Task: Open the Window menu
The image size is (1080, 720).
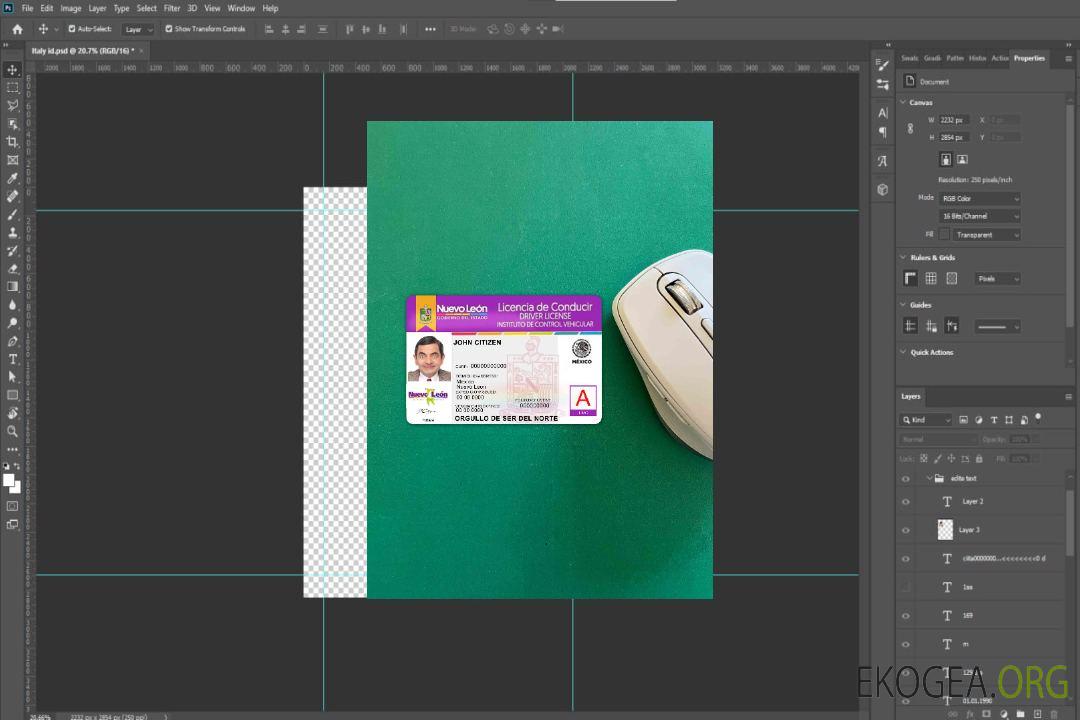Action: (x=241, y=8)
